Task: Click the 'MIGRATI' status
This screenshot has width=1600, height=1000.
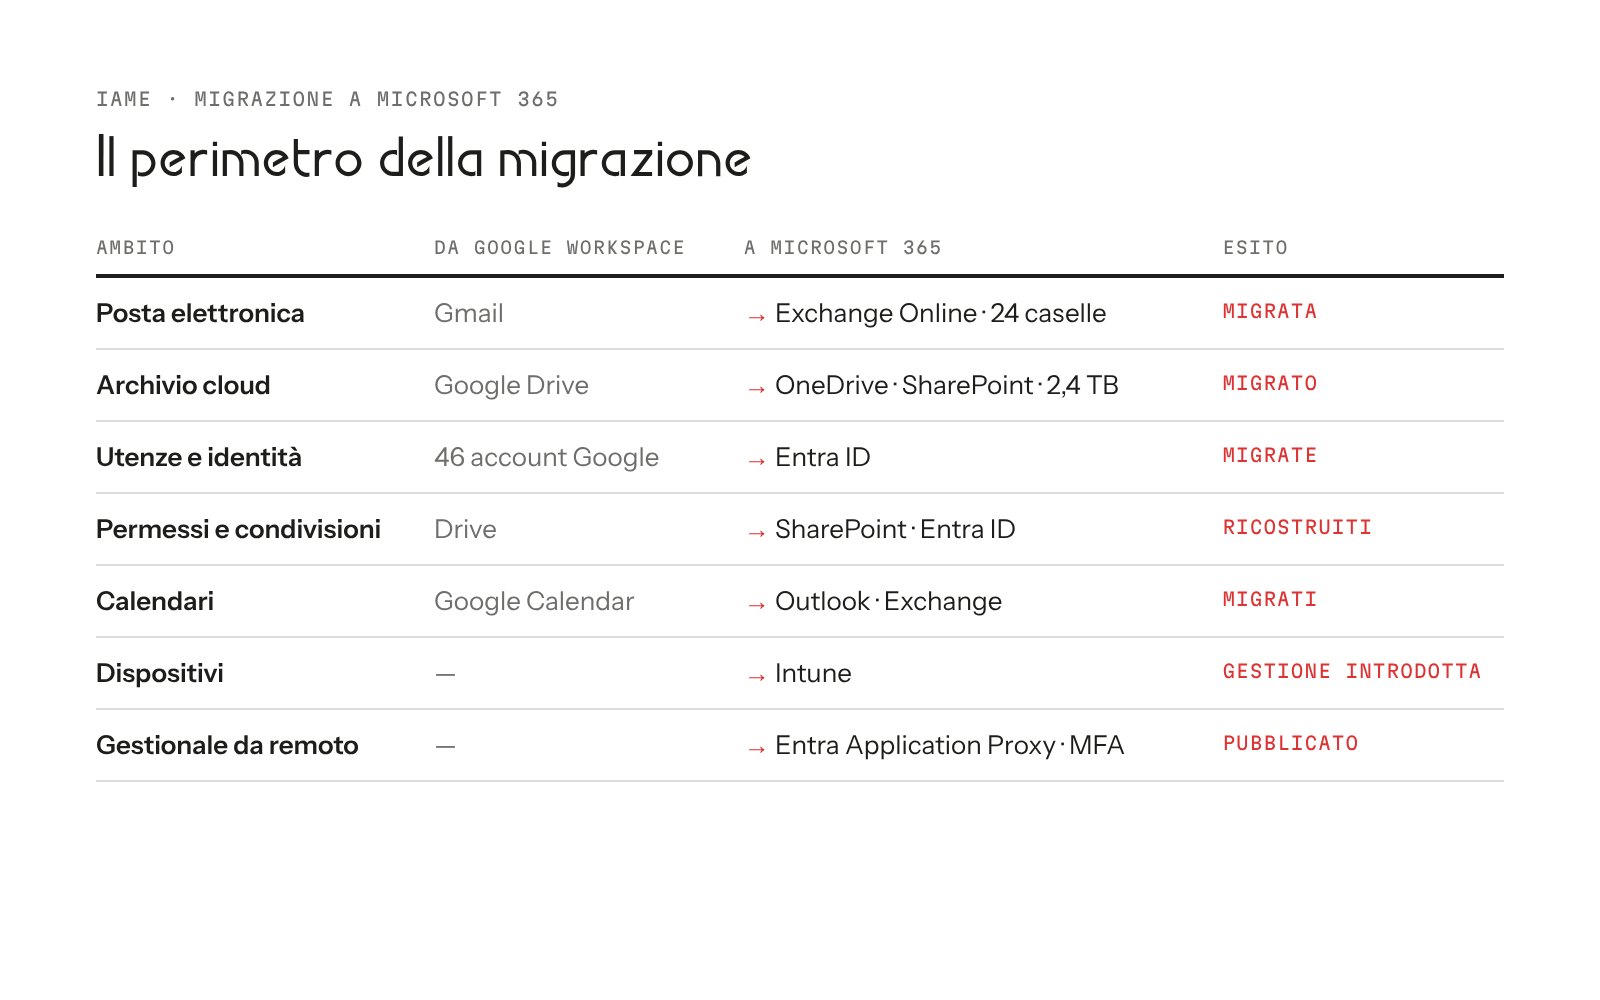Action: tap(1270, 599)
